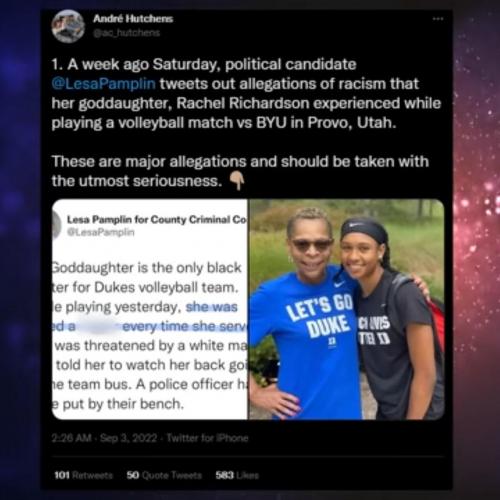
Task: Click the highlighted 'she was' text
Action: point(211,307)
